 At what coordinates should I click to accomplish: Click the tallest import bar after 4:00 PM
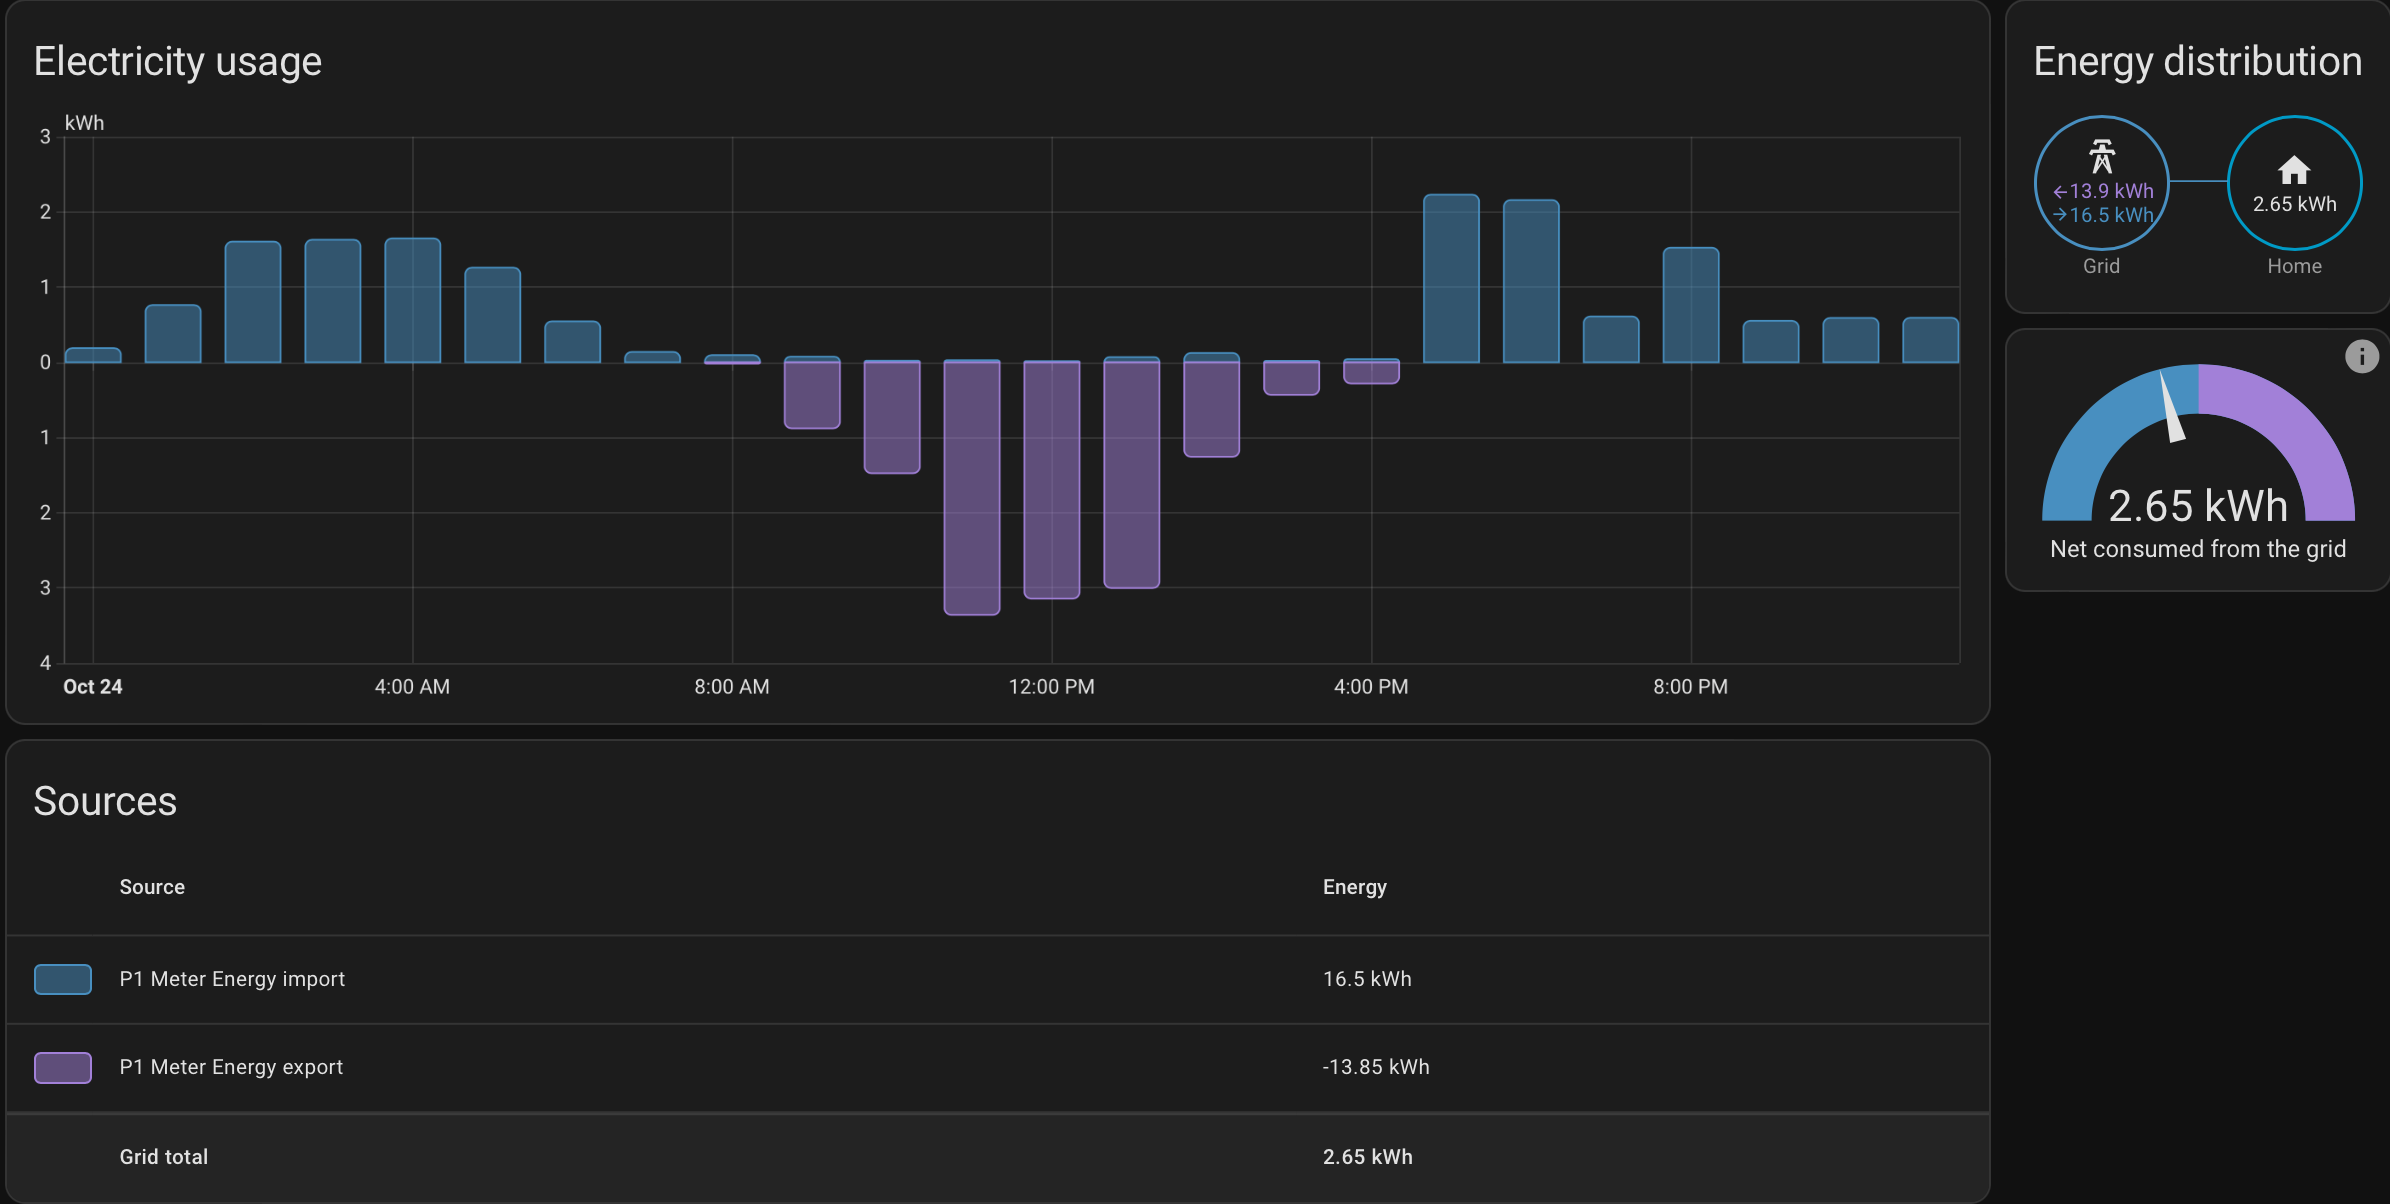tap(1450, 278)
